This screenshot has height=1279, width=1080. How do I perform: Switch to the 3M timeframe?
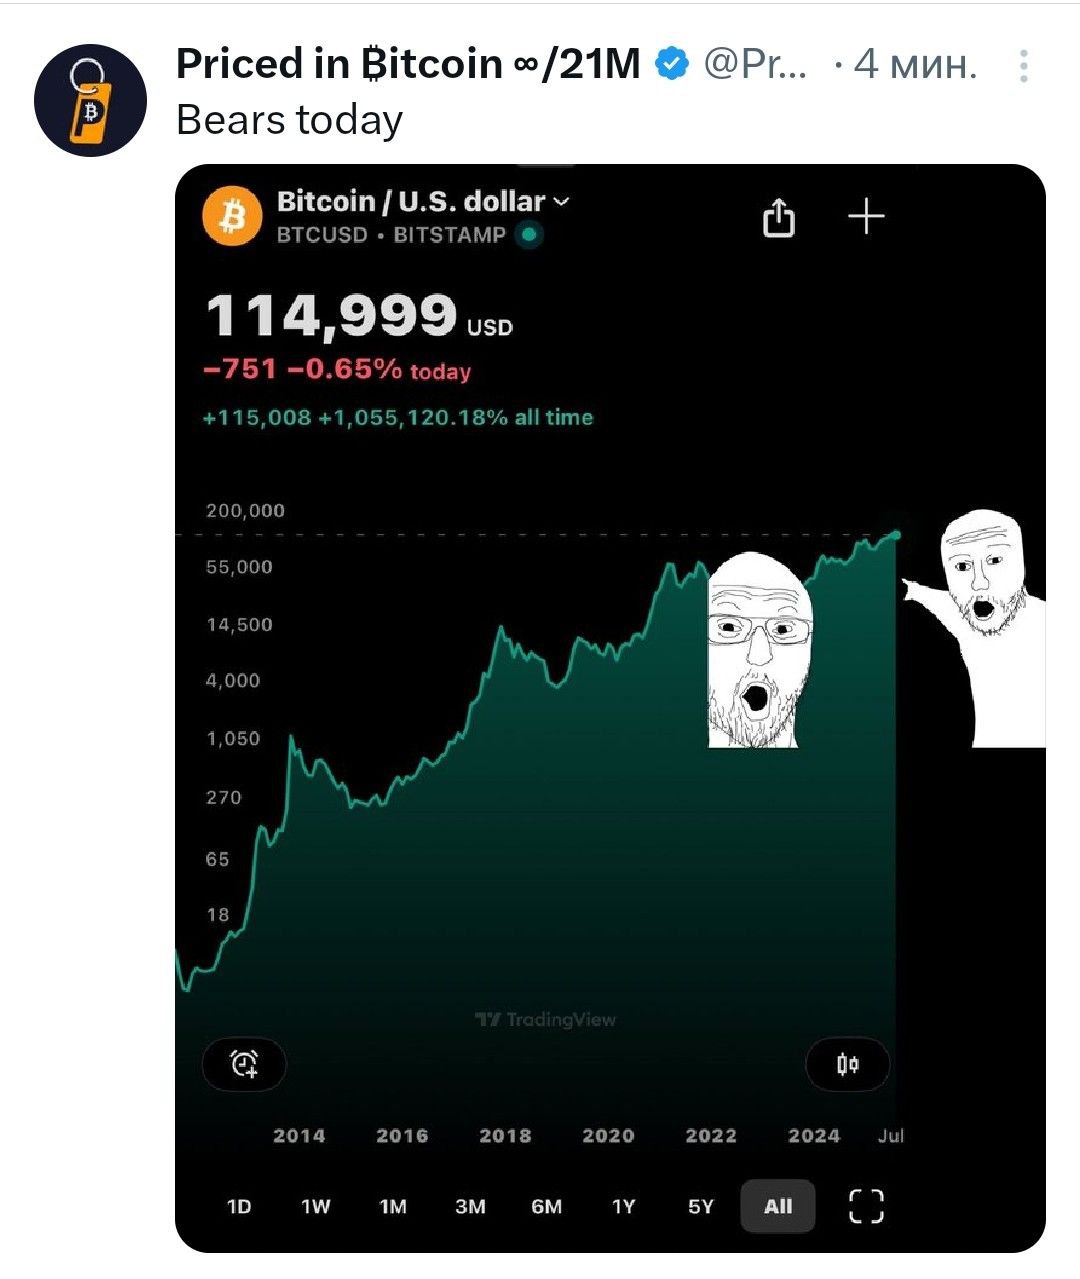point(470,1206)
